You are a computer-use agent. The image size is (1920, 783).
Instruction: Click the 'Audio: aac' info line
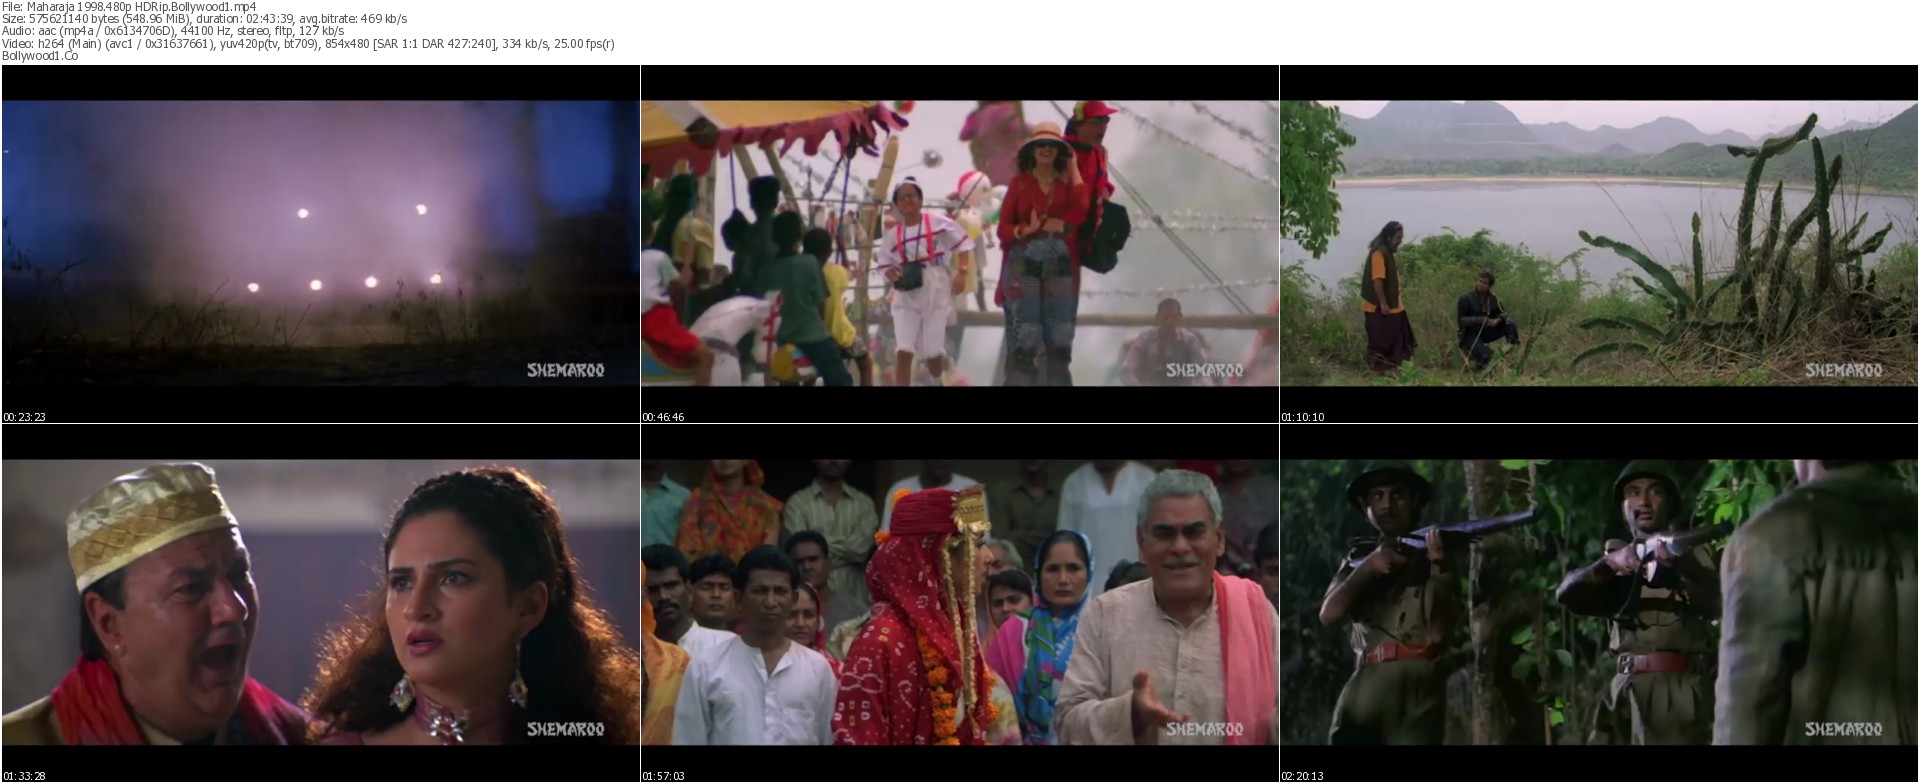[x=173, y=31]
